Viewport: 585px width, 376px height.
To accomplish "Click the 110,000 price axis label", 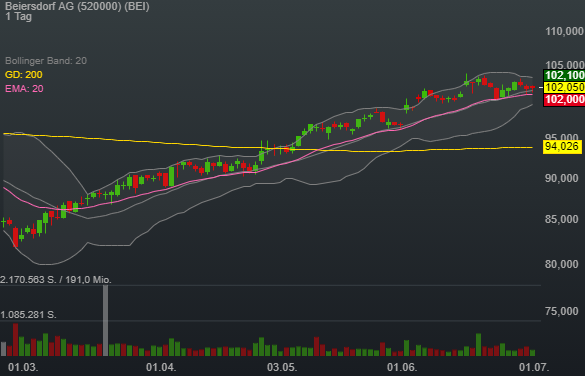I will 565,31.
